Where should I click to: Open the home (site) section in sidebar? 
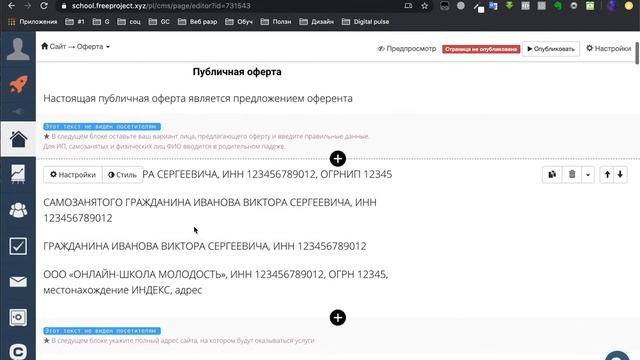tap(18, 139)
